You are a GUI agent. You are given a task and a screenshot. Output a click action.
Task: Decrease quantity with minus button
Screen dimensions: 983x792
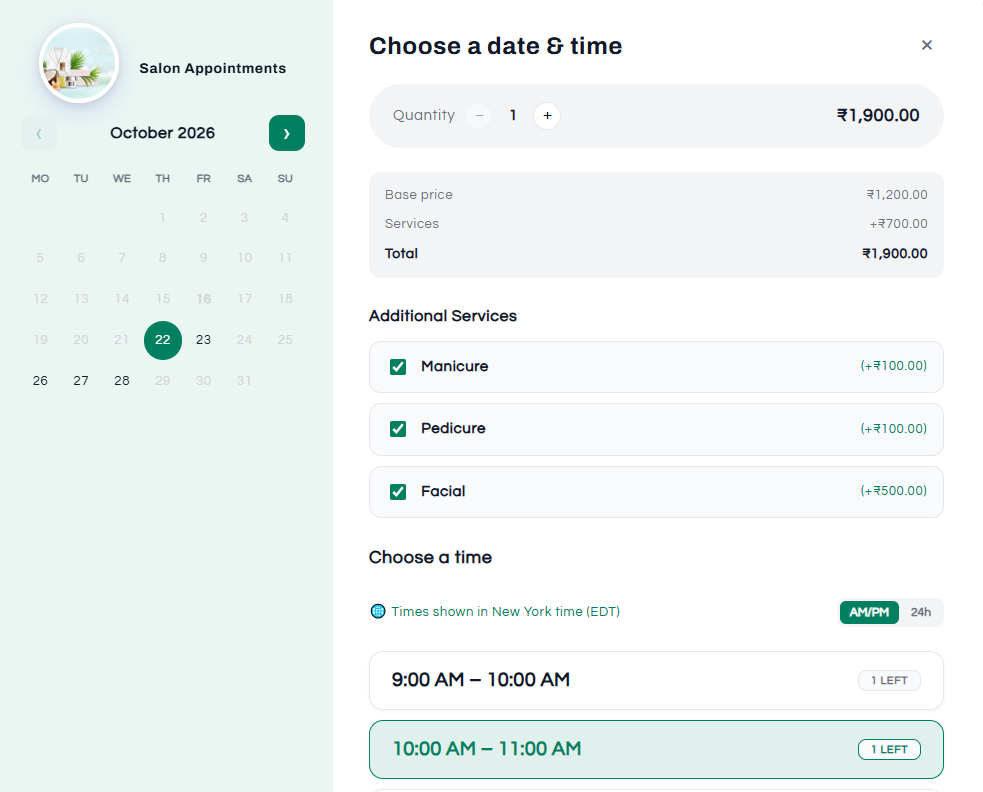(479, 116)
